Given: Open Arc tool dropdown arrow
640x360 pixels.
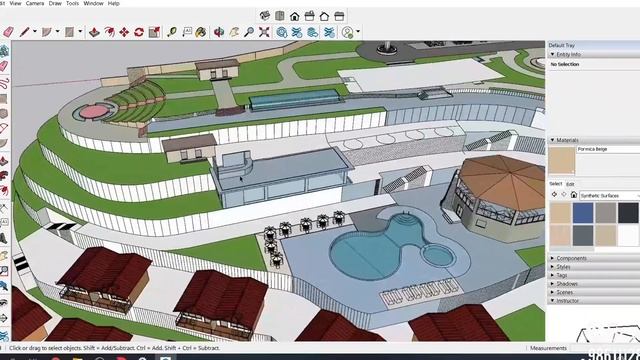Looking at the screenshot, I should tap(57, 31).
